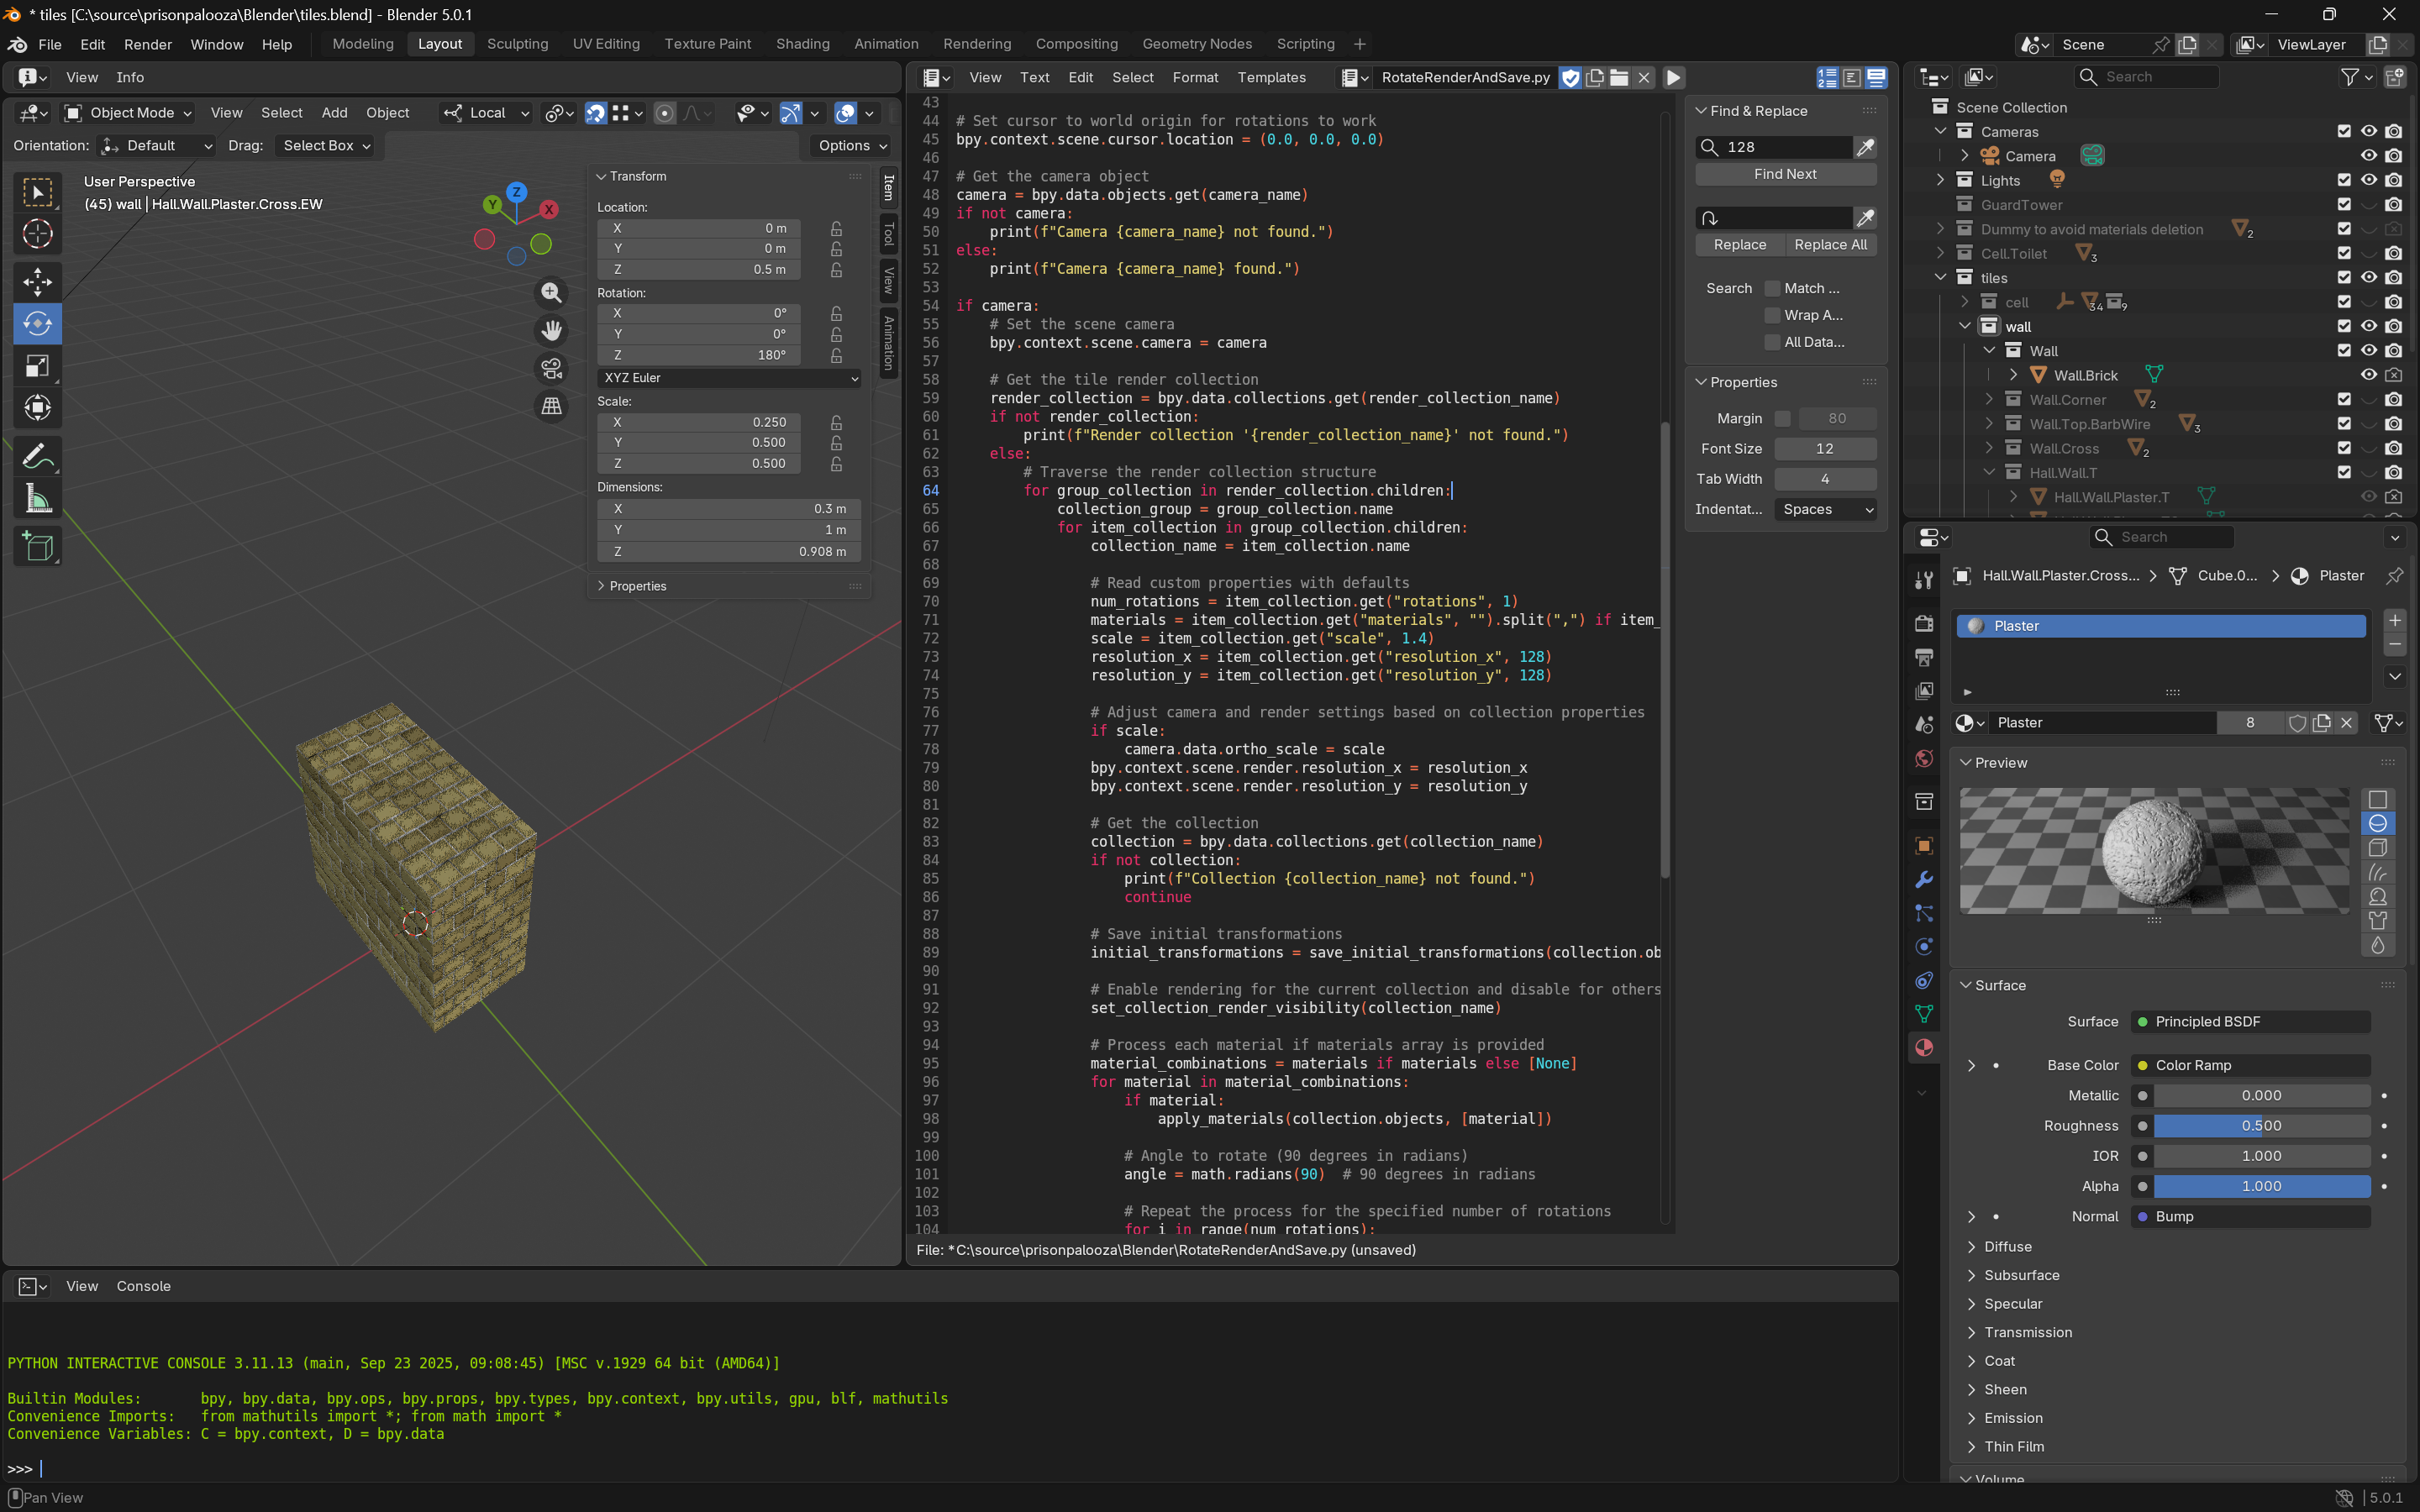Open the Modifiers wrench properties tab
The width and height of the screenshot is (2420, 1512).
(x=1923, y=880)
